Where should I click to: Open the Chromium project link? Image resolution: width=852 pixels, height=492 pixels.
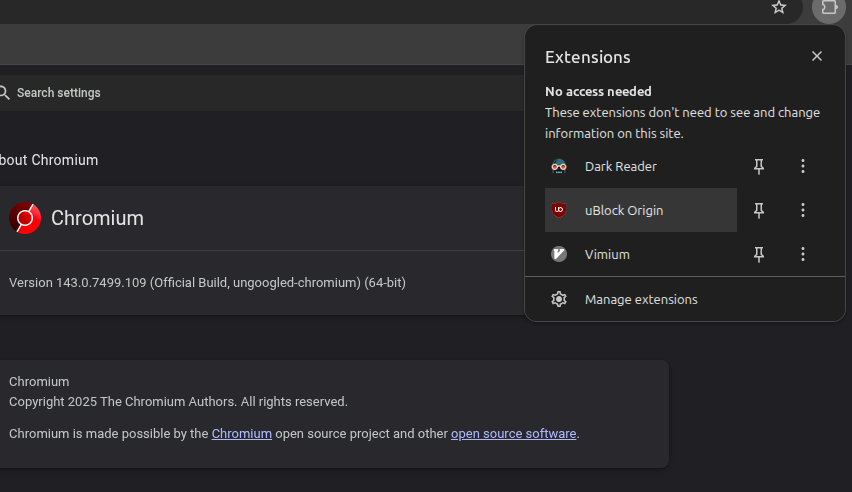click(x=241, y=434)
